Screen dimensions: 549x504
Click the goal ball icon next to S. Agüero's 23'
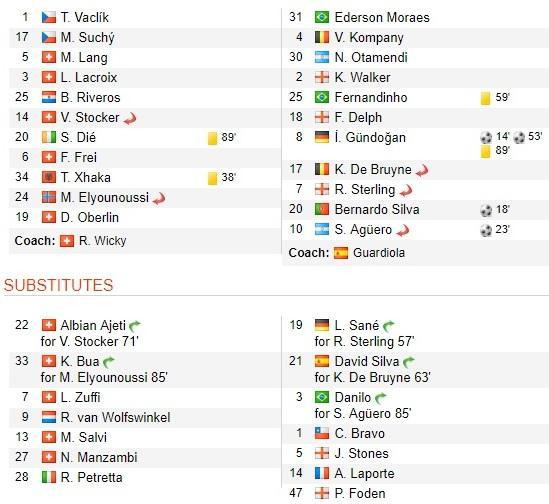pyautogui.click(x=486, y=230)
